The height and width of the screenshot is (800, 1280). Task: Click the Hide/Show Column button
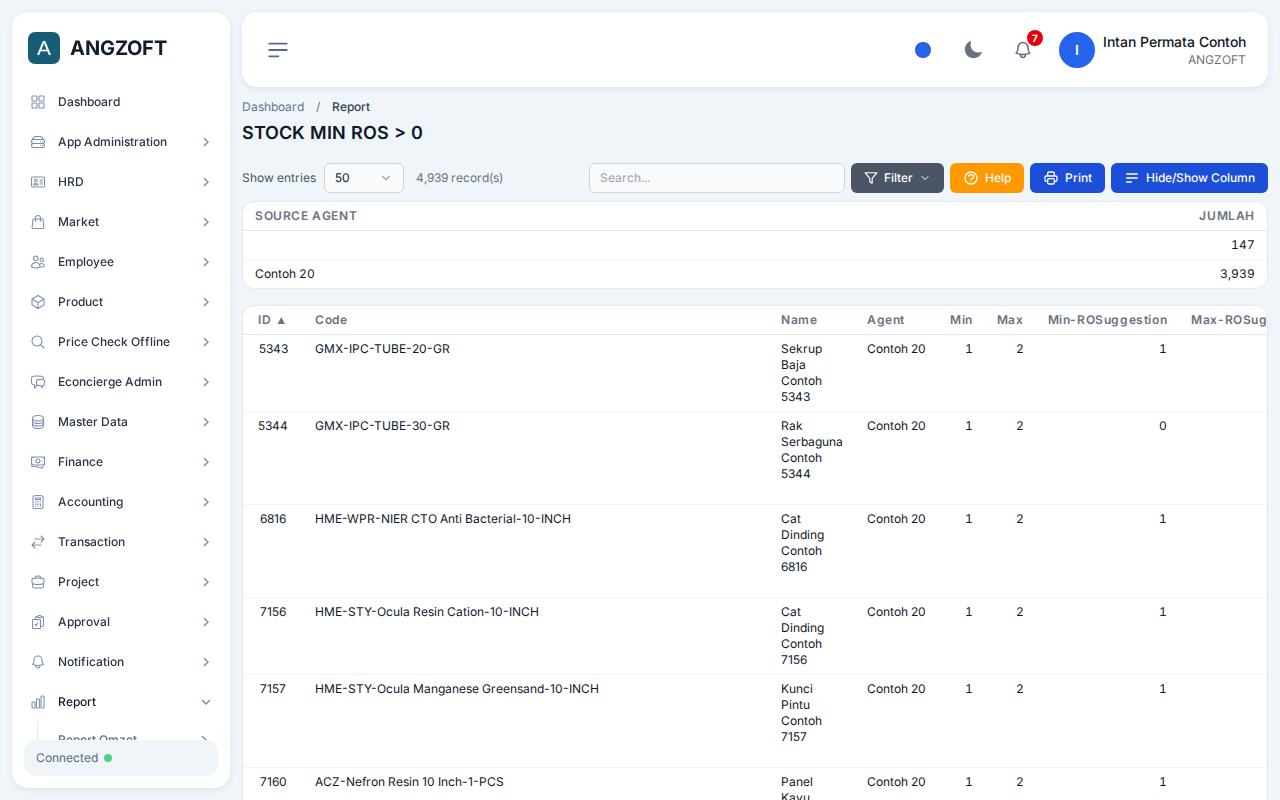(1189, 178)
